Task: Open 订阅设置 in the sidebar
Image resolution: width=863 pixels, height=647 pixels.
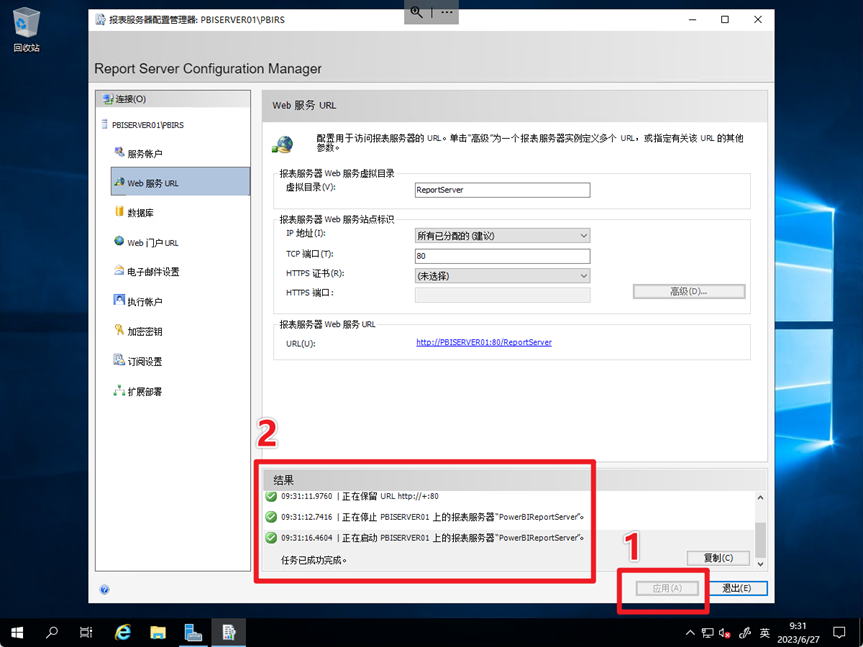Action: click(x=144, y=362)
